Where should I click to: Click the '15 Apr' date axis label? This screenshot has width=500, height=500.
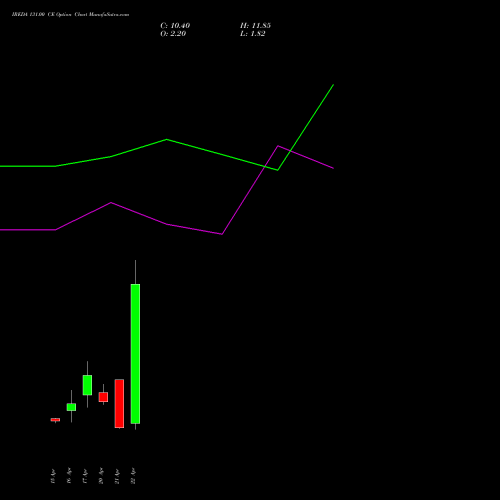click(x=53, y=476)
